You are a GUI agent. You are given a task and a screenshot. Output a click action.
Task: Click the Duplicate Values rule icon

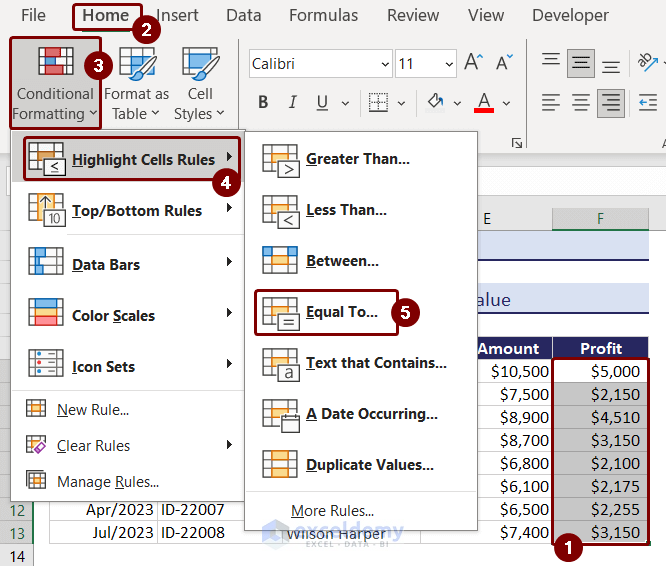tap(279, 464)
